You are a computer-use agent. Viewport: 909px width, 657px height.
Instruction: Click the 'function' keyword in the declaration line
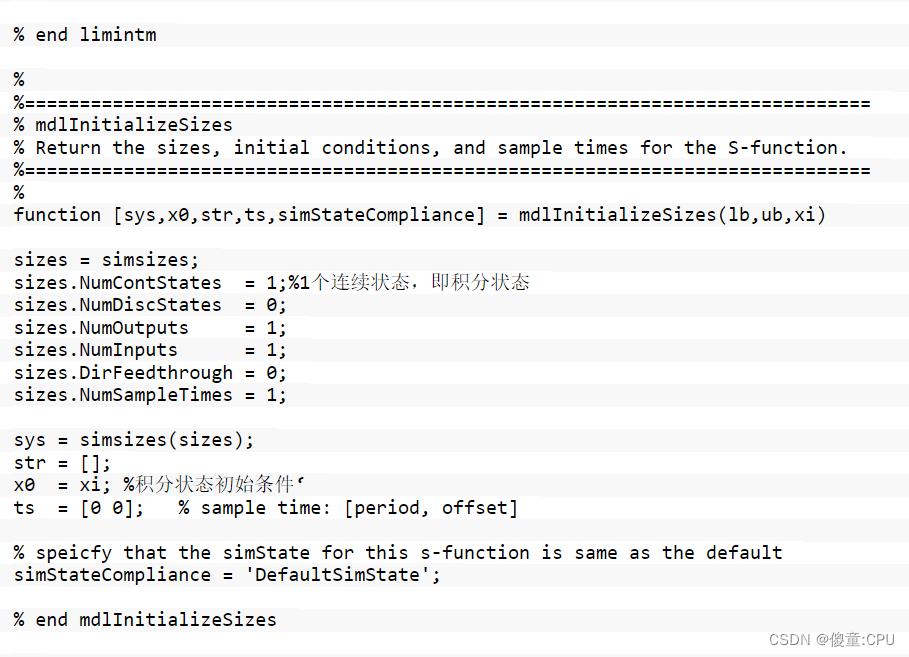57,215
